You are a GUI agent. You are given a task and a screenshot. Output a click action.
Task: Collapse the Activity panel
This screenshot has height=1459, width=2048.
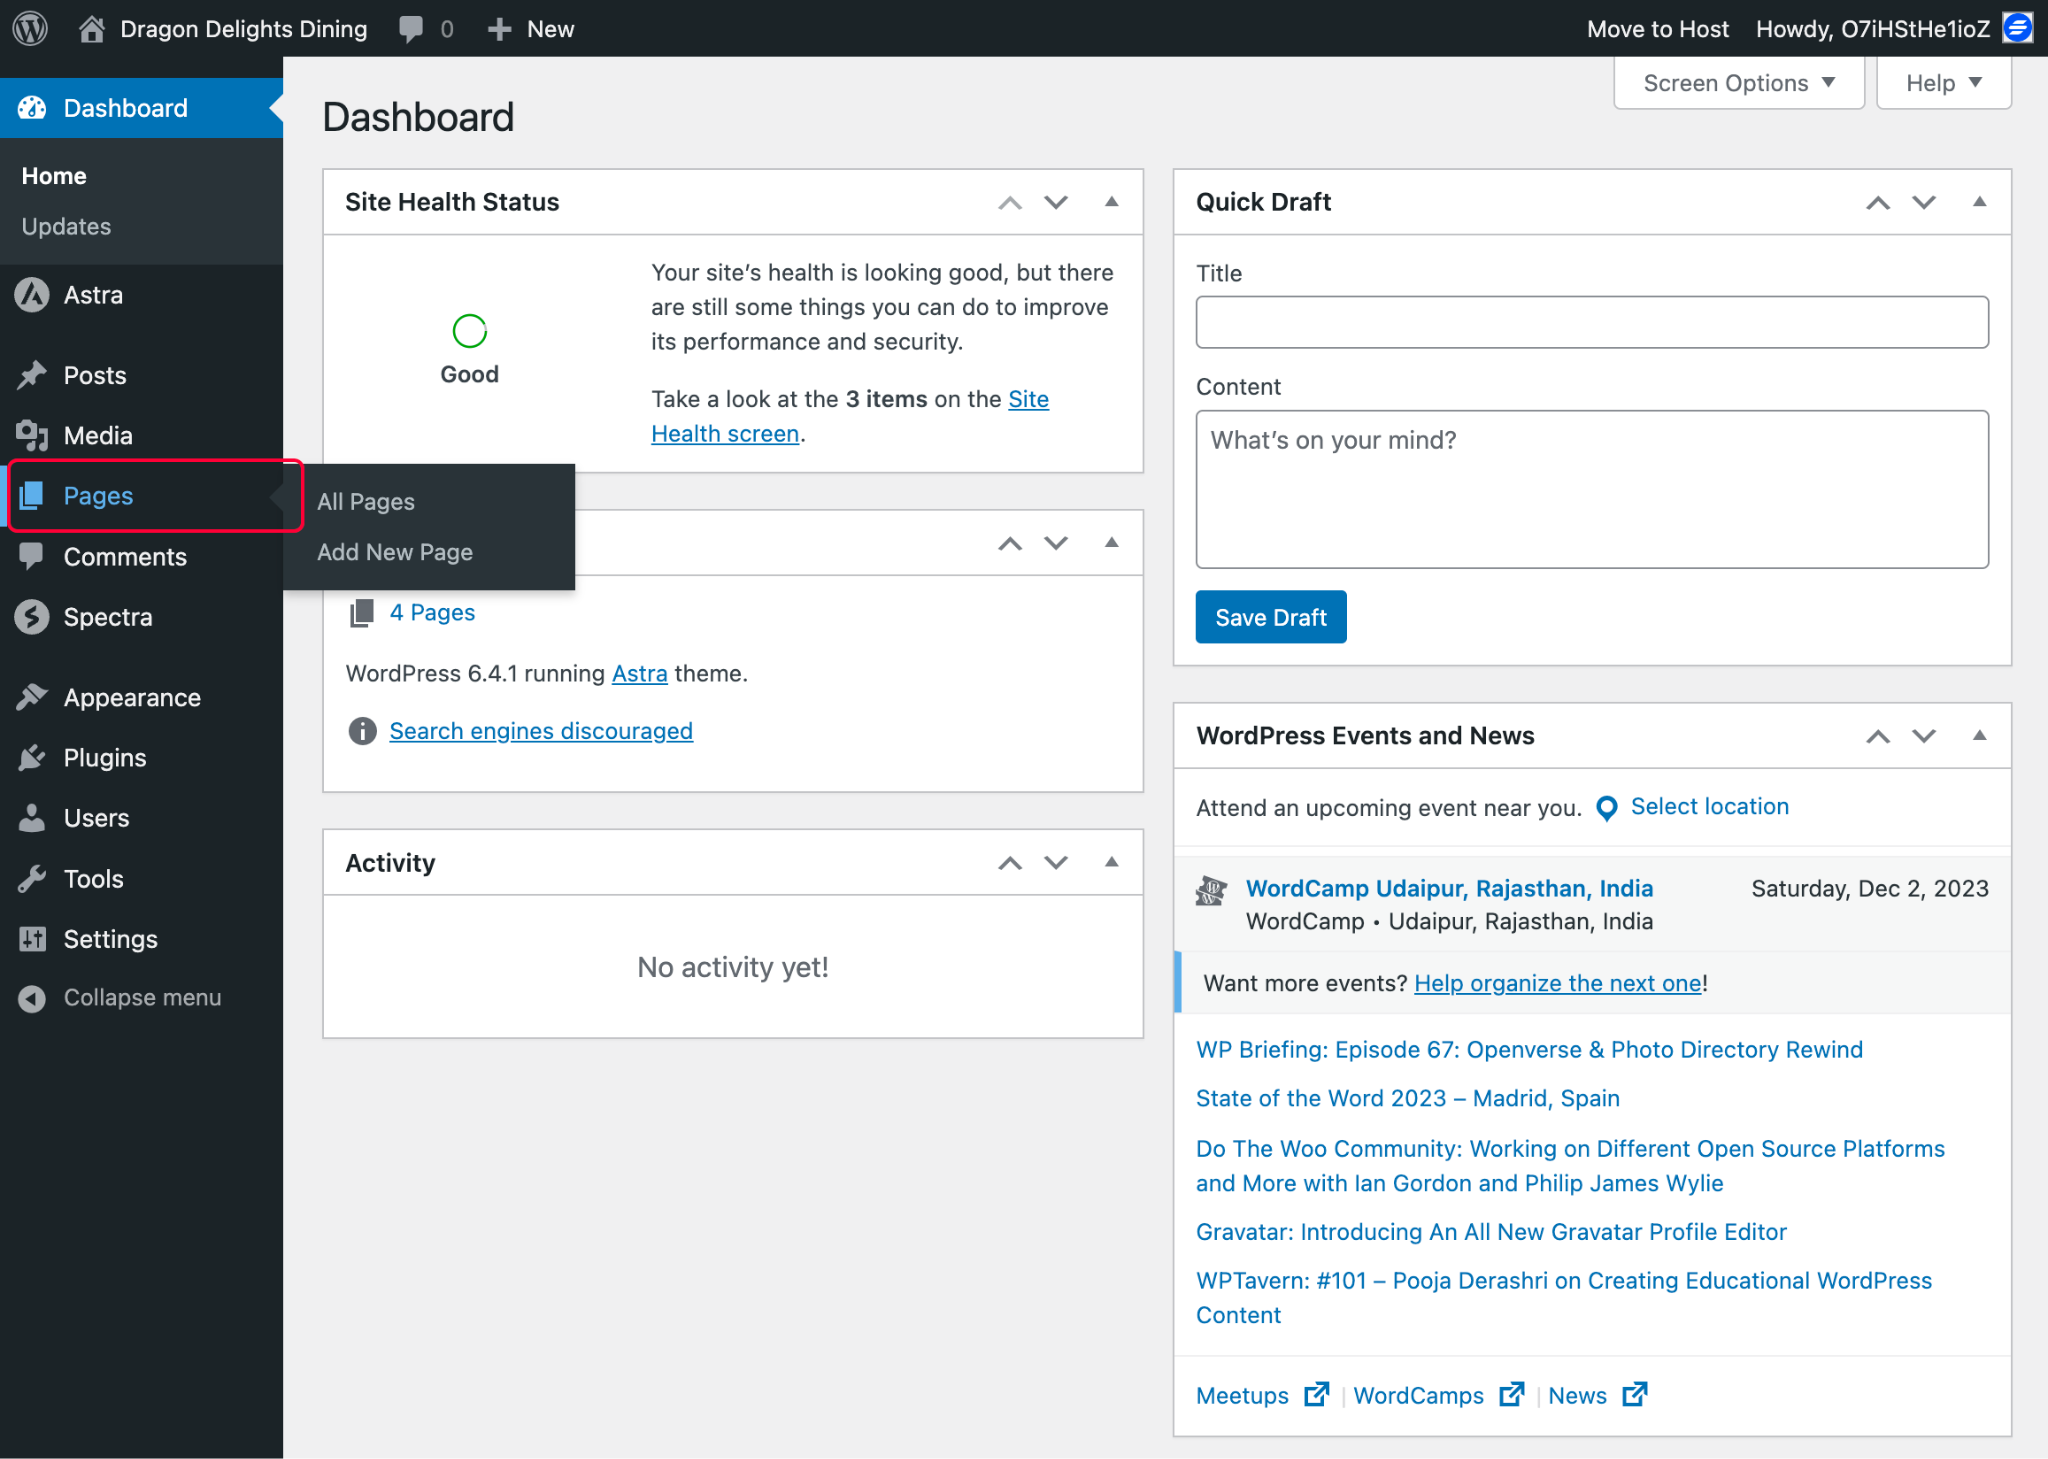[x=1110, y=862]
